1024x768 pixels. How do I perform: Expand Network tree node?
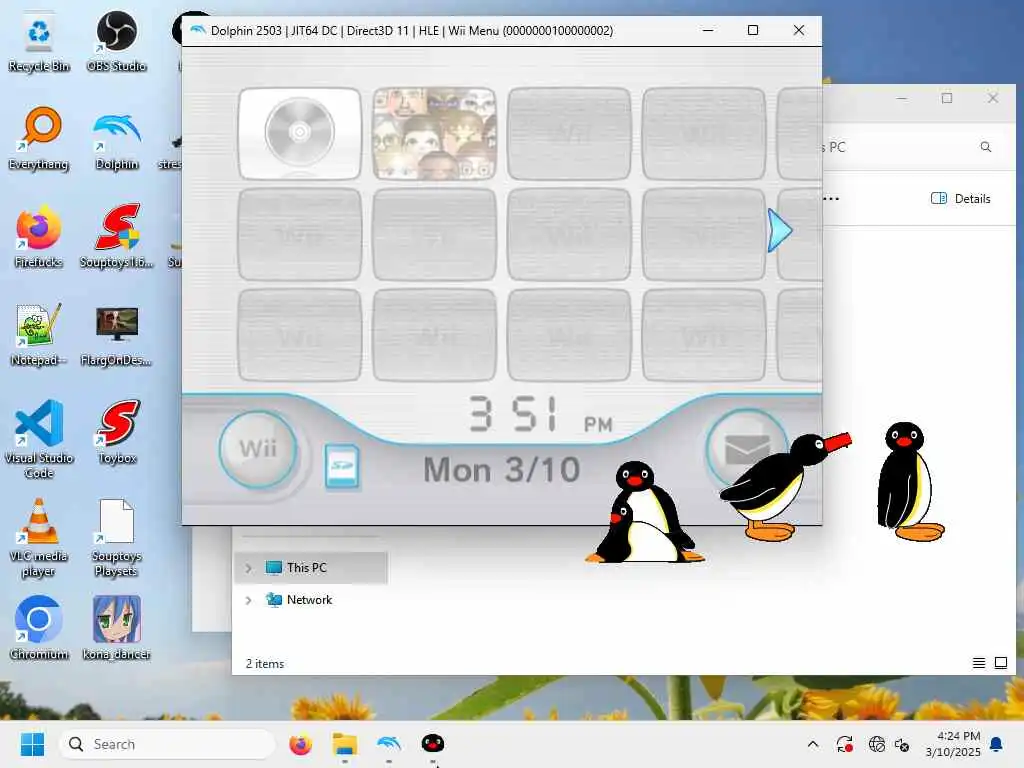click(x=248, y=600)
